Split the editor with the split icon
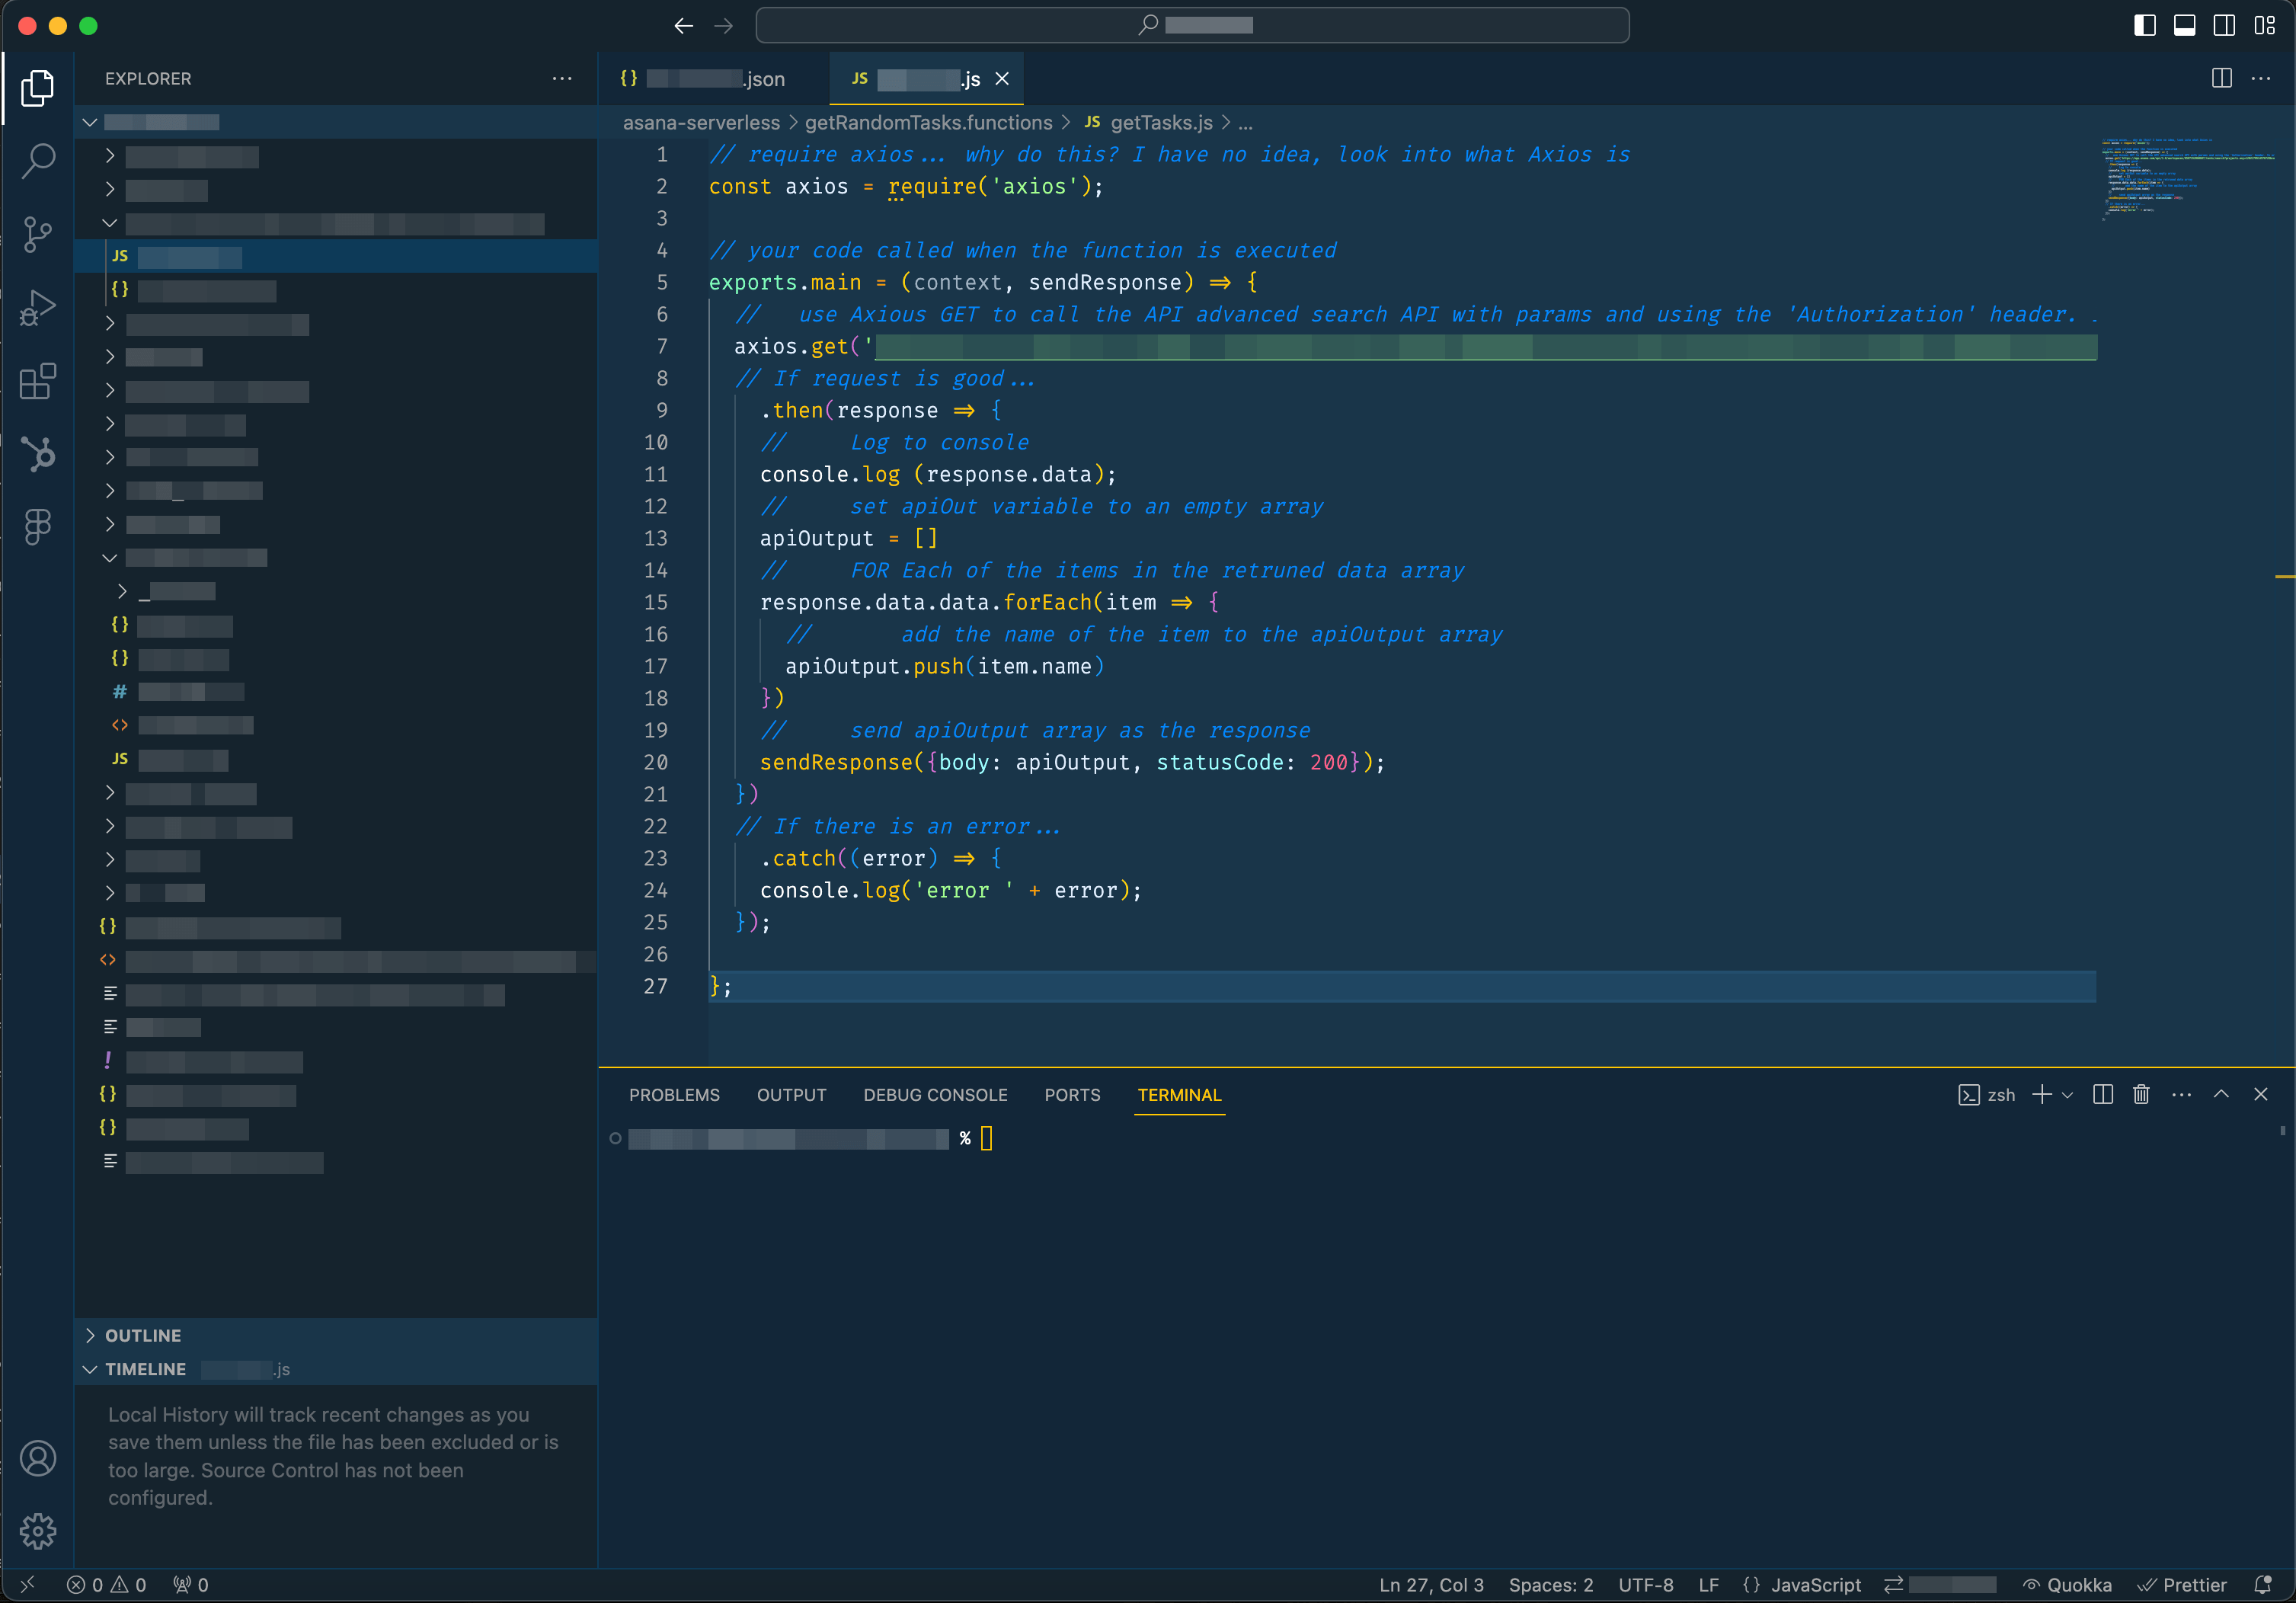The image size is (2296, 1603). click(2223, 78)
